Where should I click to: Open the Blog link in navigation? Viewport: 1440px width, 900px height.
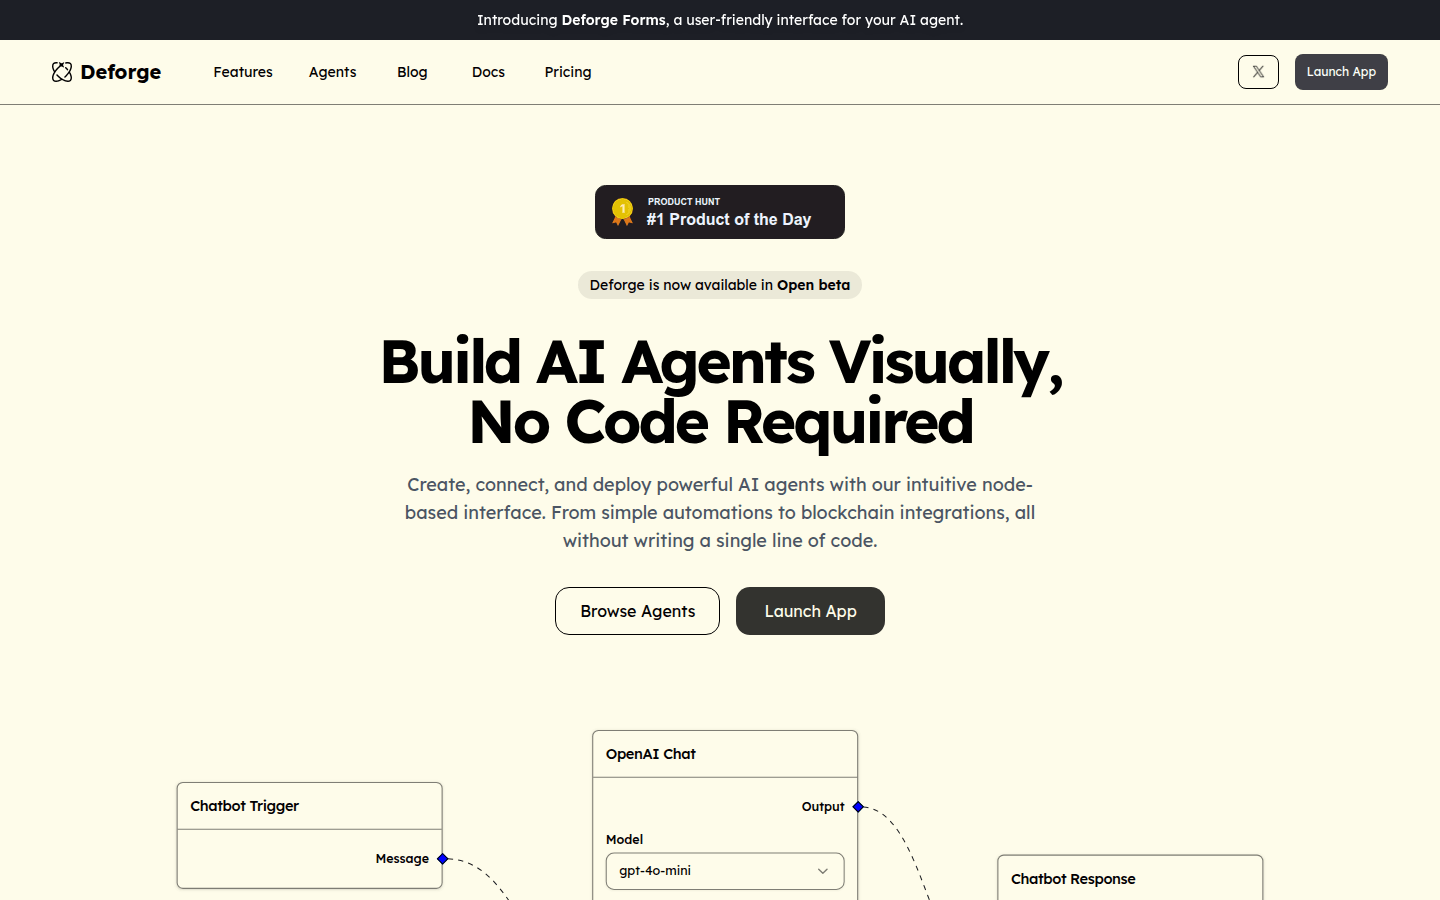click(412, 72)
